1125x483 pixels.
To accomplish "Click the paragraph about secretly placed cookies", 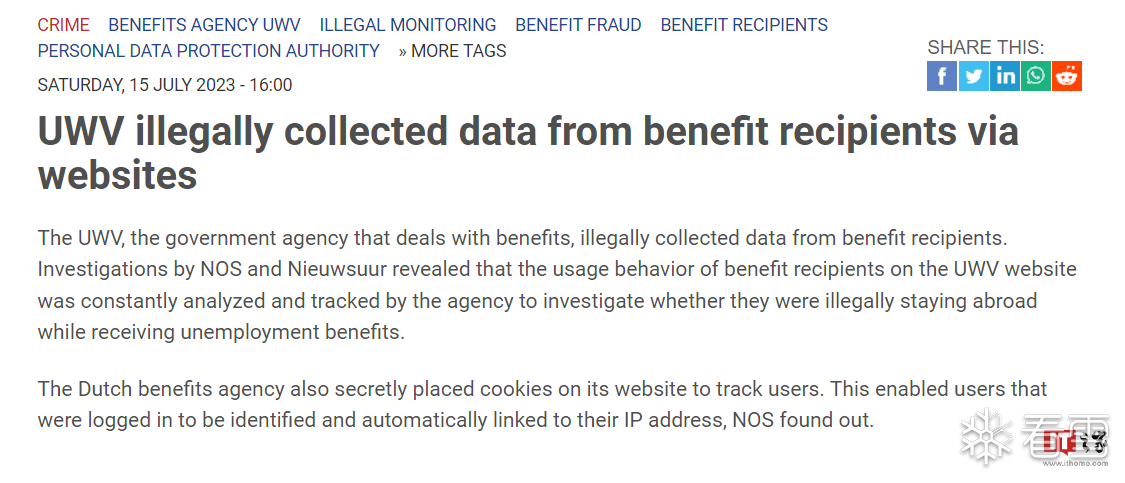I will (541, 404).
